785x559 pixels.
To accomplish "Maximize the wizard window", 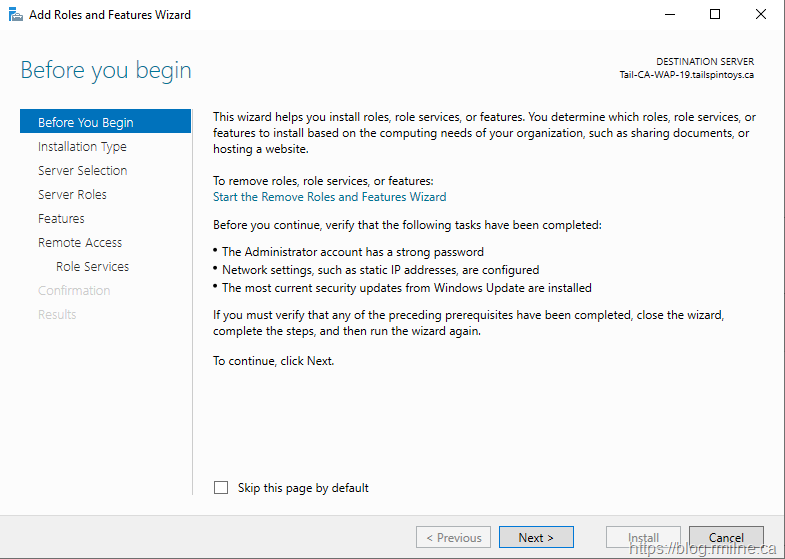I will coord(715,15).
